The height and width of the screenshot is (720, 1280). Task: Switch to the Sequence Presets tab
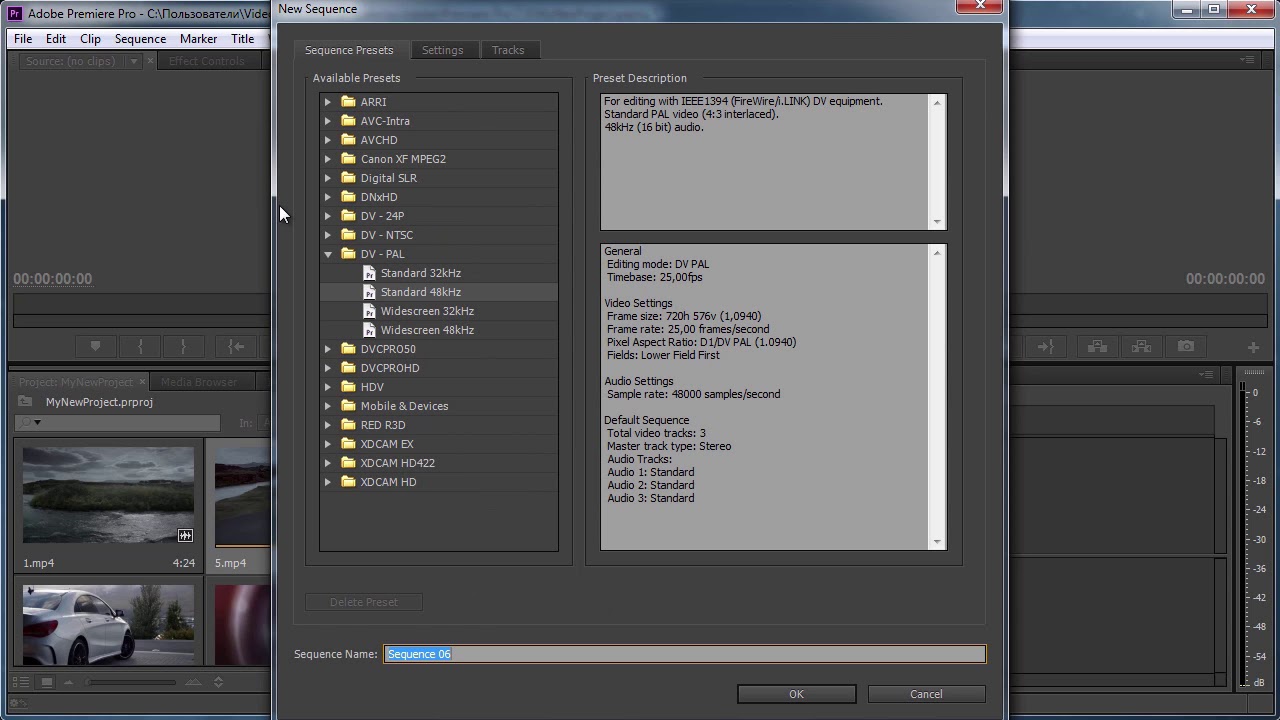(349, 50)
